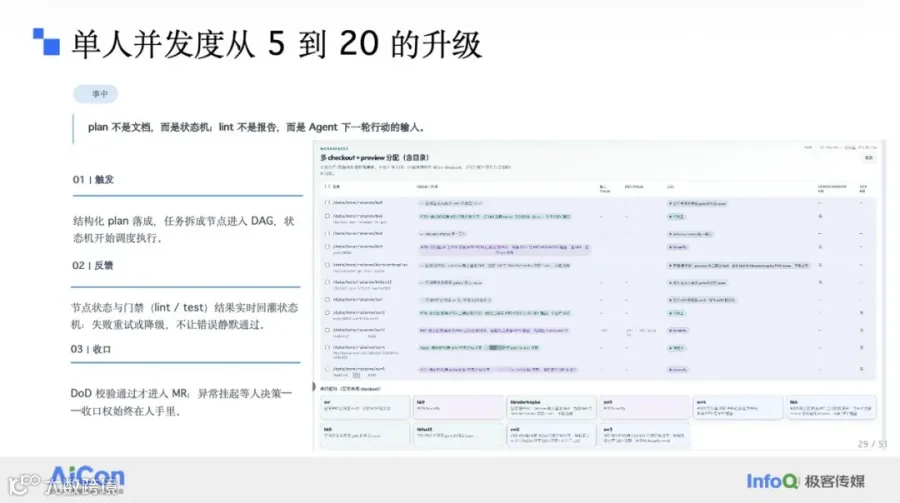This screenshot has width=900, height=503.
Task: Click the page number '29 / 51'
Action: [x=872, y=444]
